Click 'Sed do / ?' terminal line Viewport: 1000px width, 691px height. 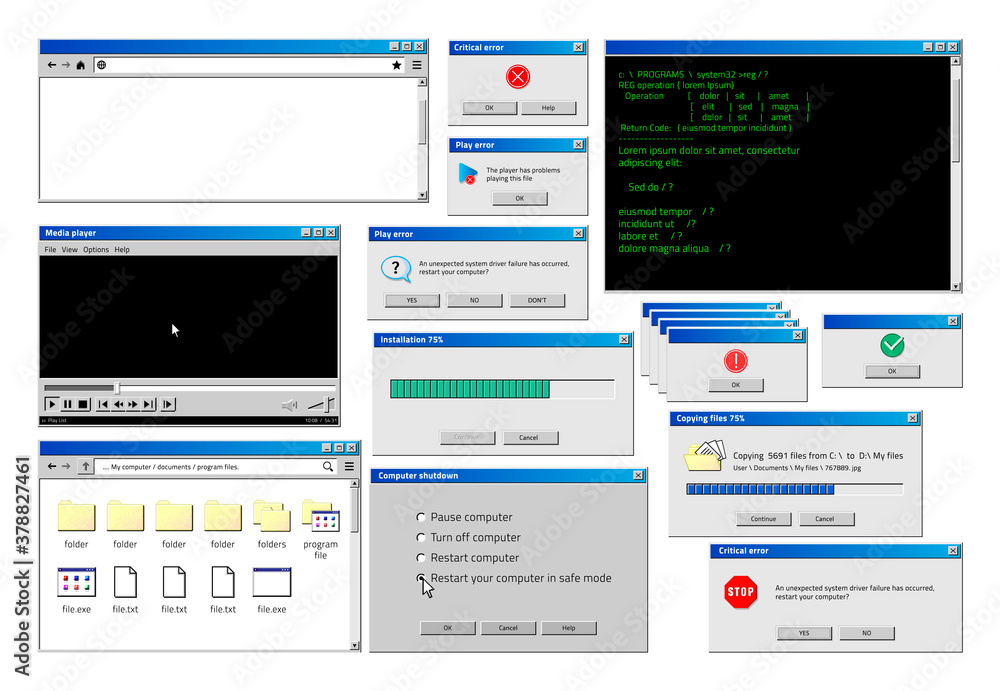651,187
